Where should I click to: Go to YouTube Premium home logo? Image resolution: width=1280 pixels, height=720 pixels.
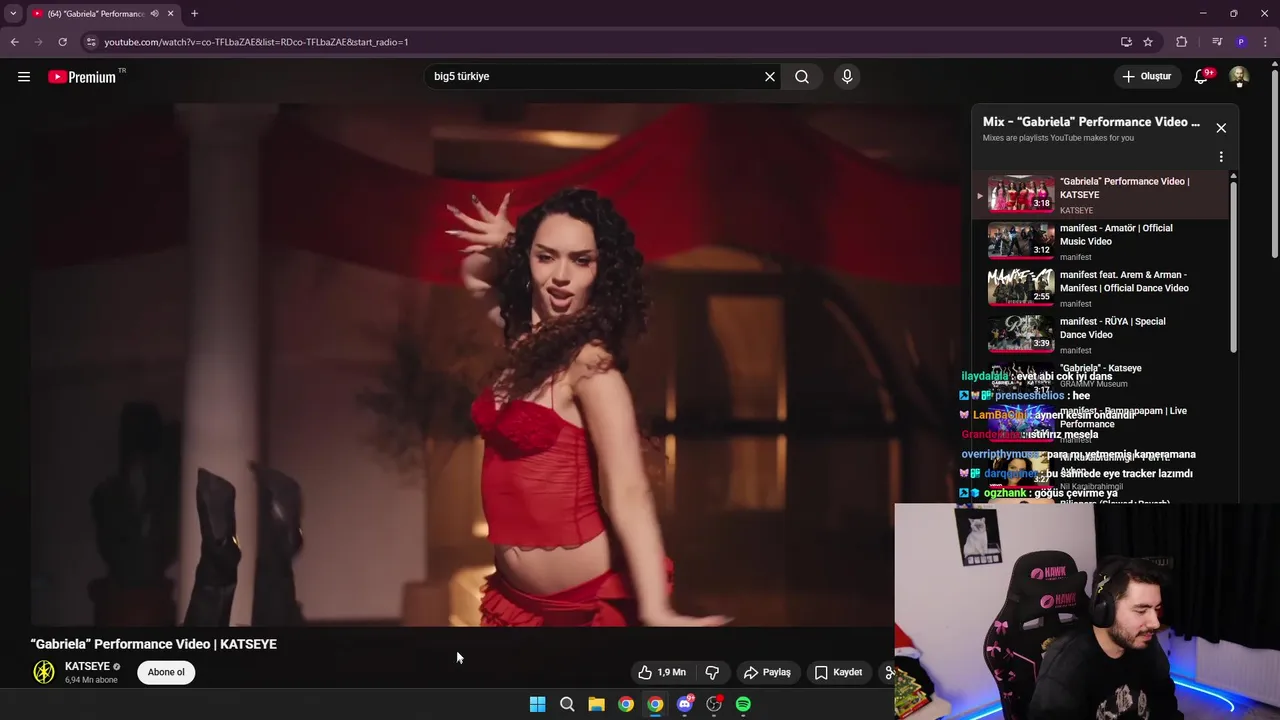(x=83, y=77)
